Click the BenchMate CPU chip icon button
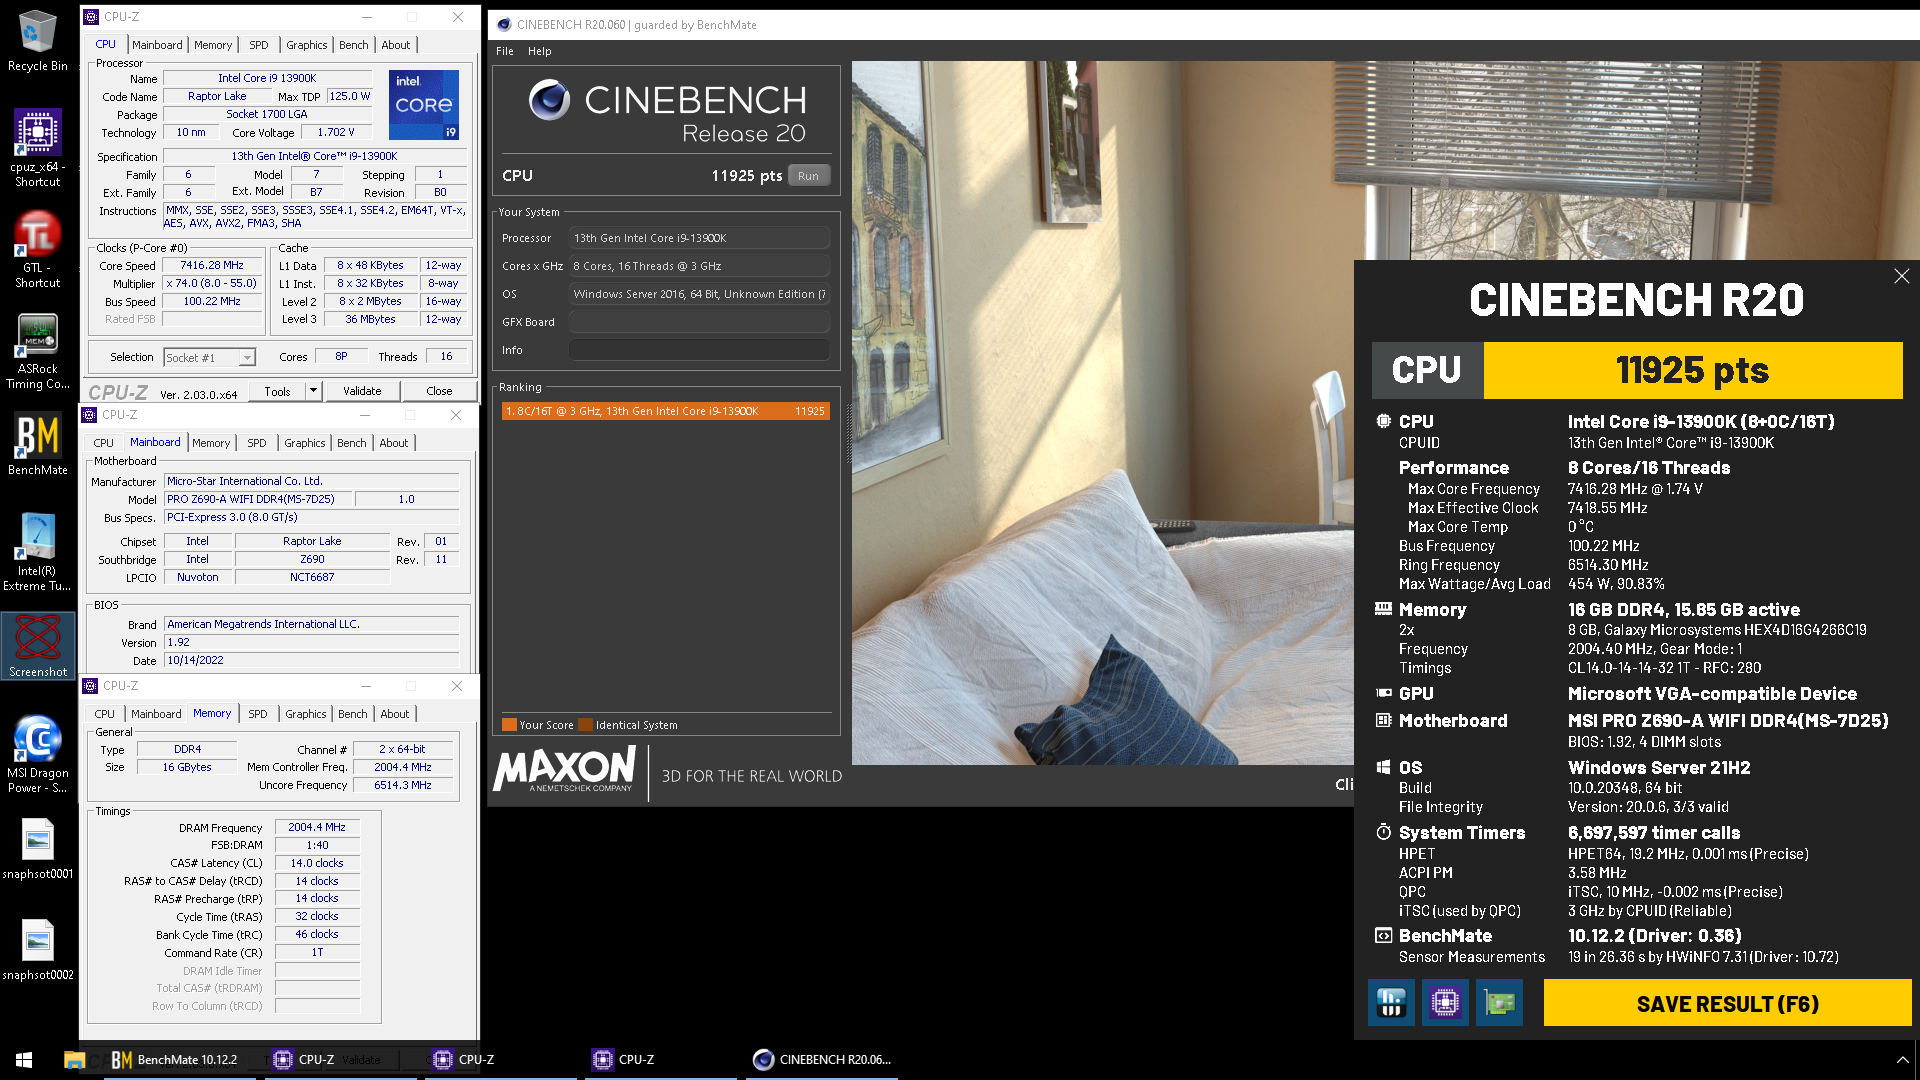Viewport: 1920px width, 1080px height. click(x=1445, y=1002)
